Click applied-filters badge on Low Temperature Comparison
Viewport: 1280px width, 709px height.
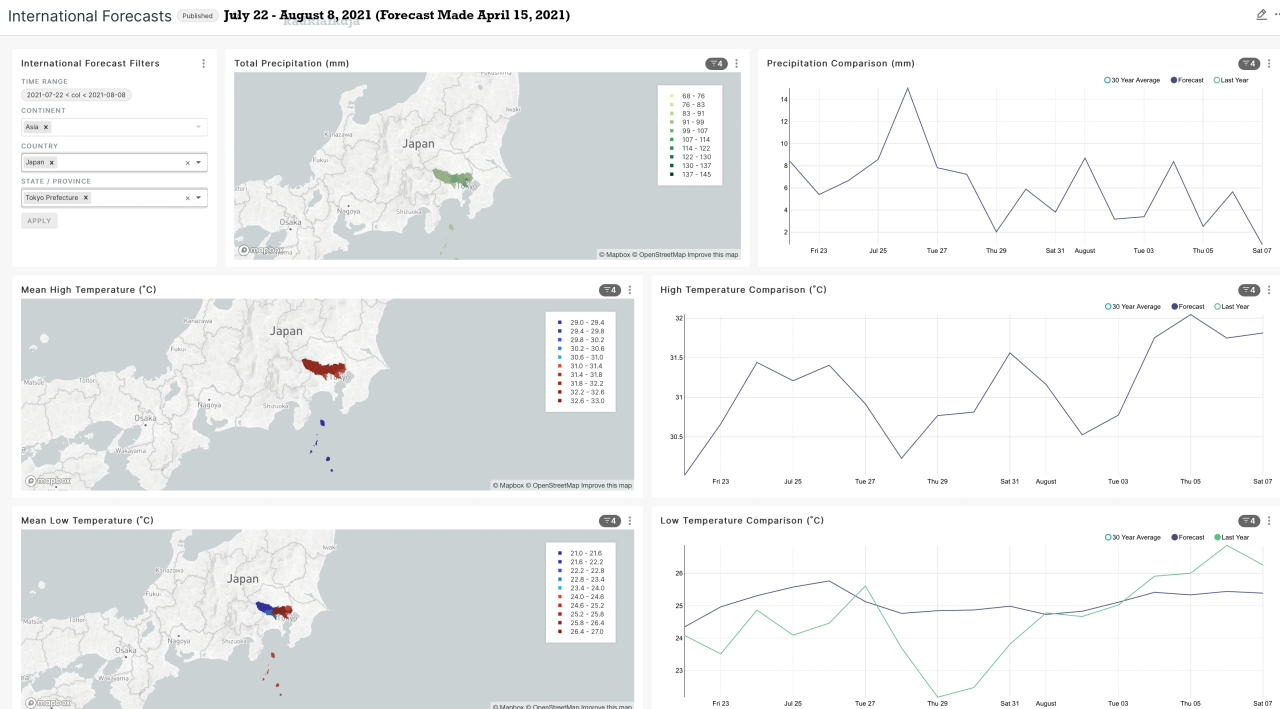(1249, 521)
